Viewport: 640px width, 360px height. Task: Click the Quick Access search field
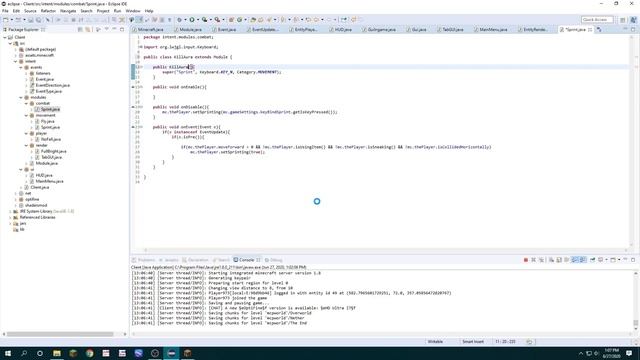click(x=597, y=20)
